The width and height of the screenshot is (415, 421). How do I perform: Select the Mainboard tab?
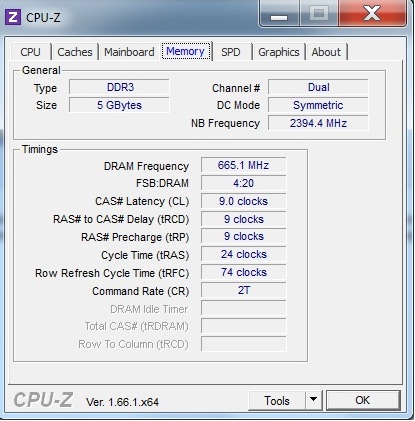[x=129, y=52]
